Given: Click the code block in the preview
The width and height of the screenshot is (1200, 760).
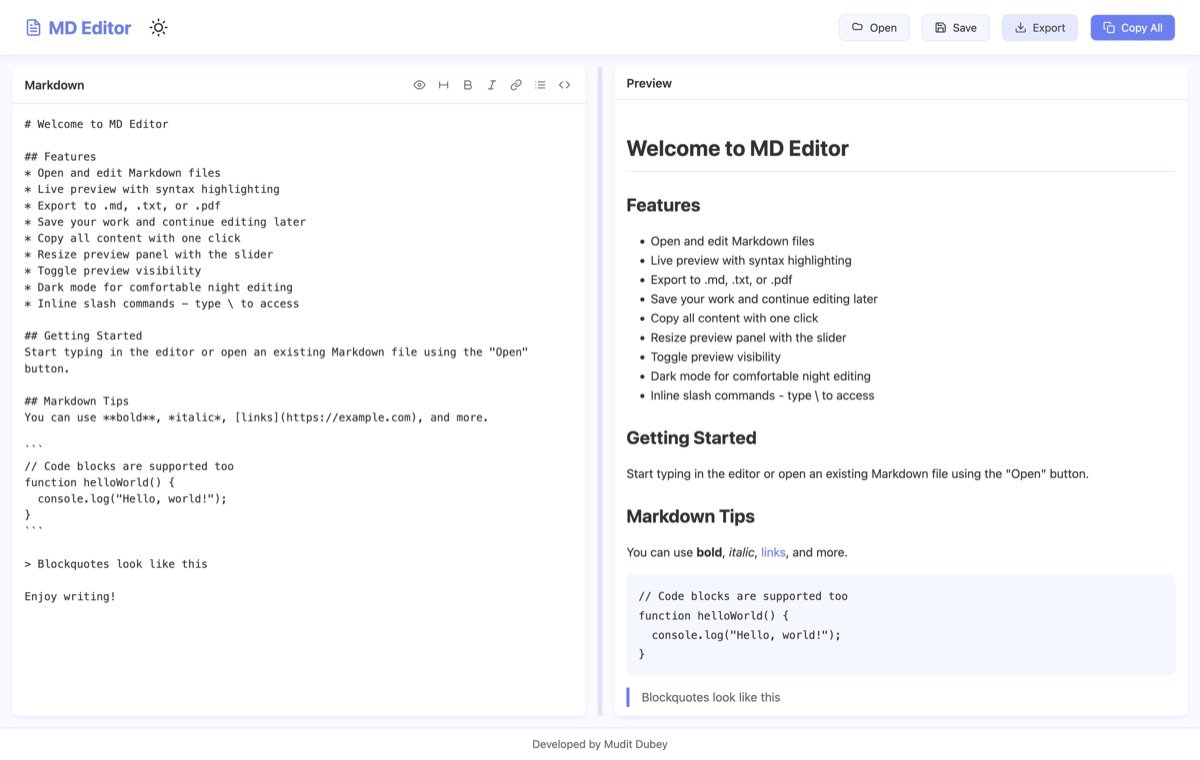Looking at the screenshot, I should (901, 624).
